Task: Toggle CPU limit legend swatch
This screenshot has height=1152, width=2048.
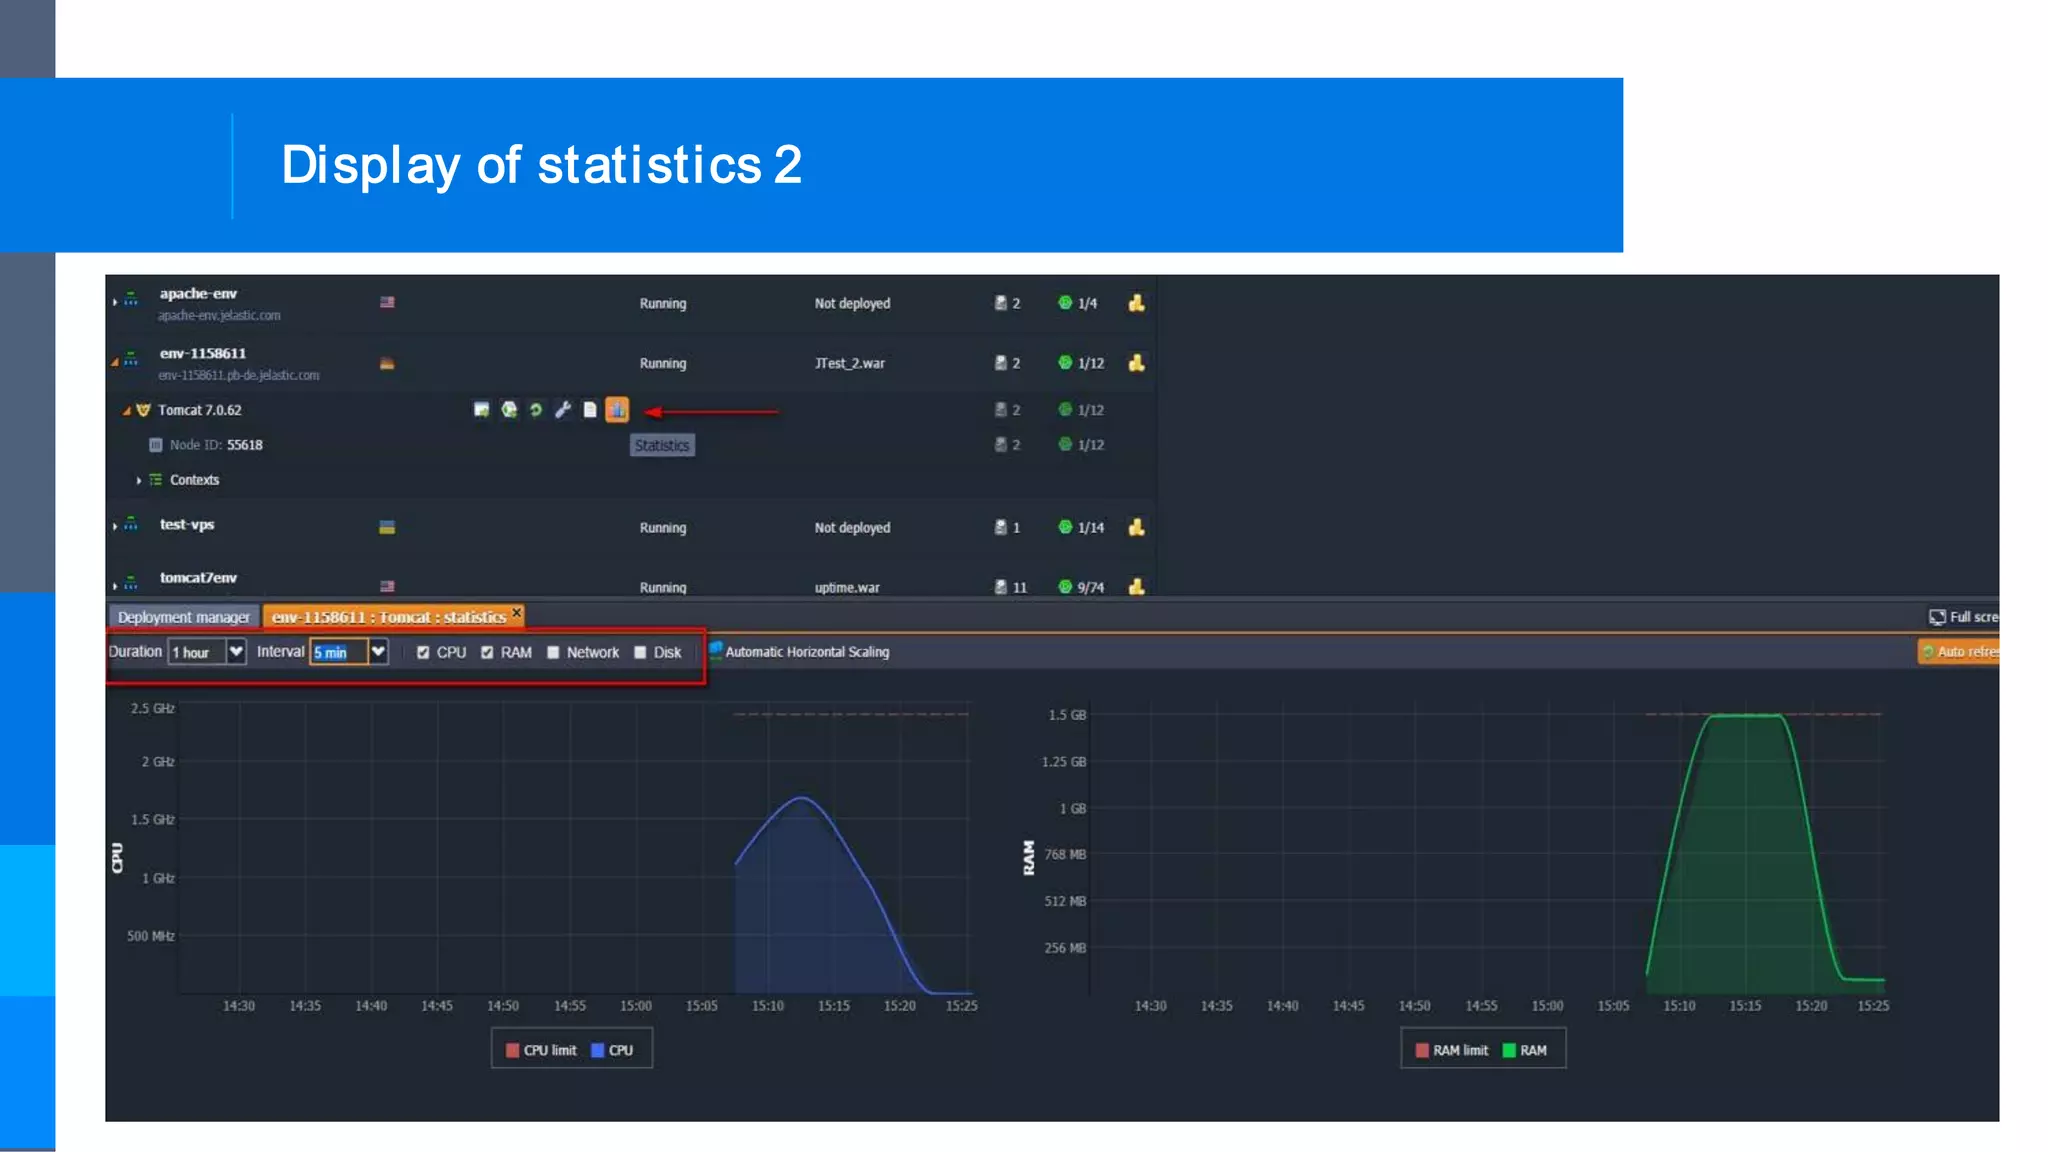Action: point(512,1050)
